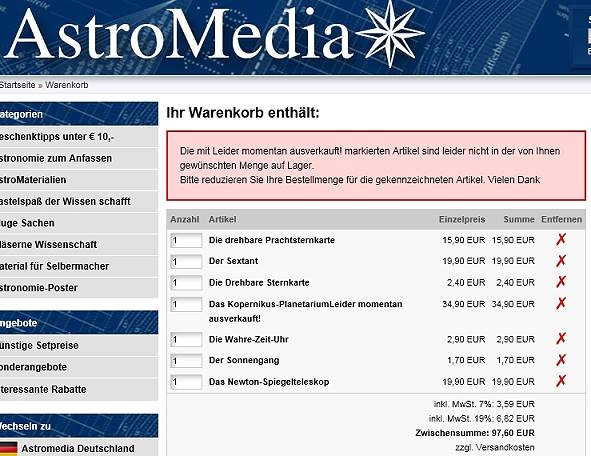
Task: Open Material für Selbermacher category
Action: tap(79, 266)
